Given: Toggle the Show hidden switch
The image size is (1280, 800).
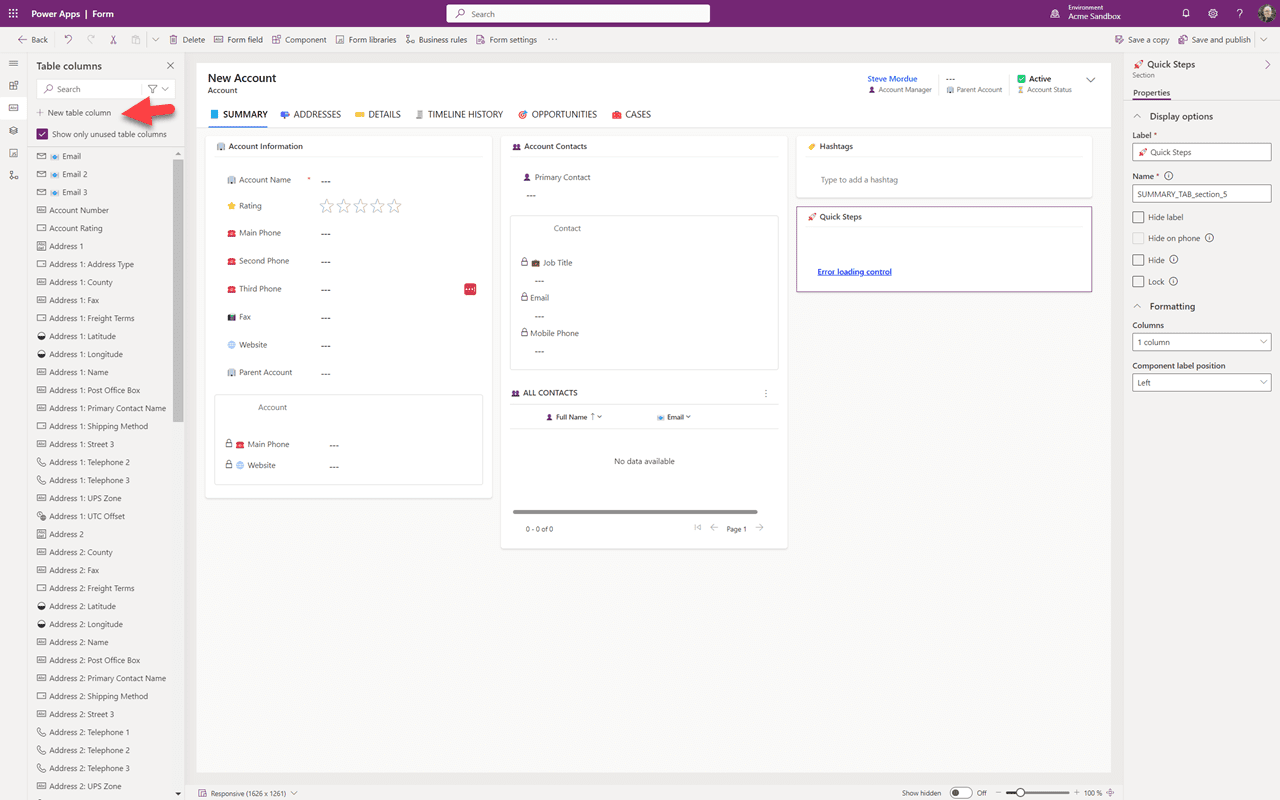Looking at the screenshot, I should point(960,793).
